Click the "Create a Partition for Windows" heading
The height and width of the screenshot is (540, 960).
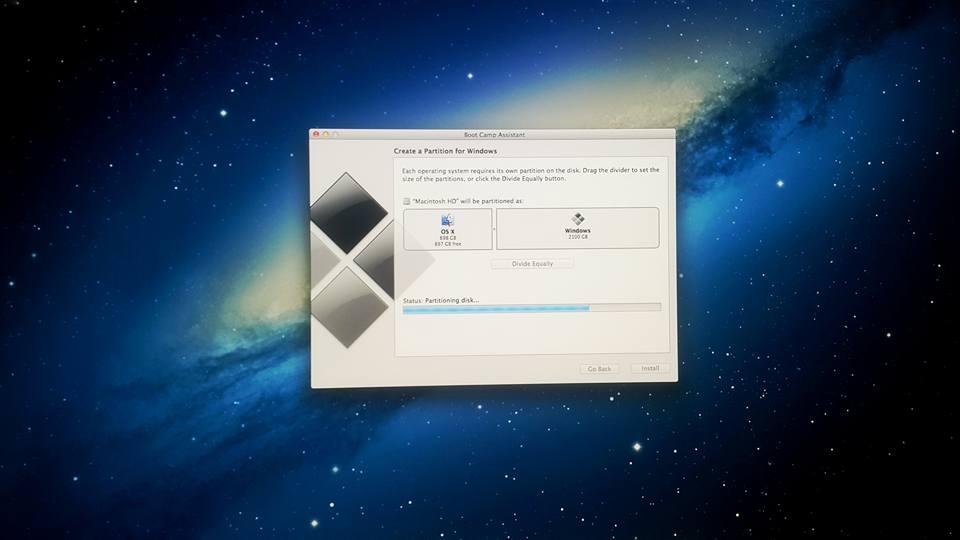445,151
